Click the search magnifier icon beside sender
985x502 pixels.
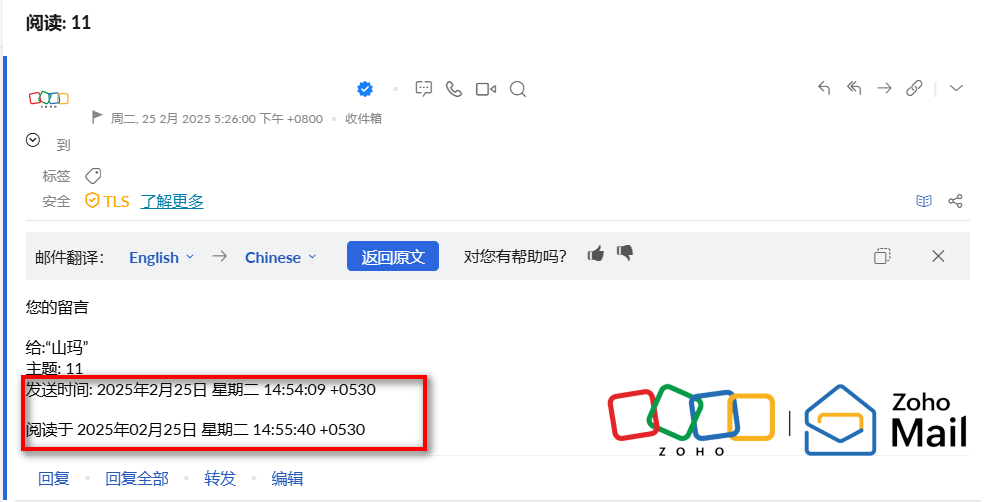(x=518, y=89)
